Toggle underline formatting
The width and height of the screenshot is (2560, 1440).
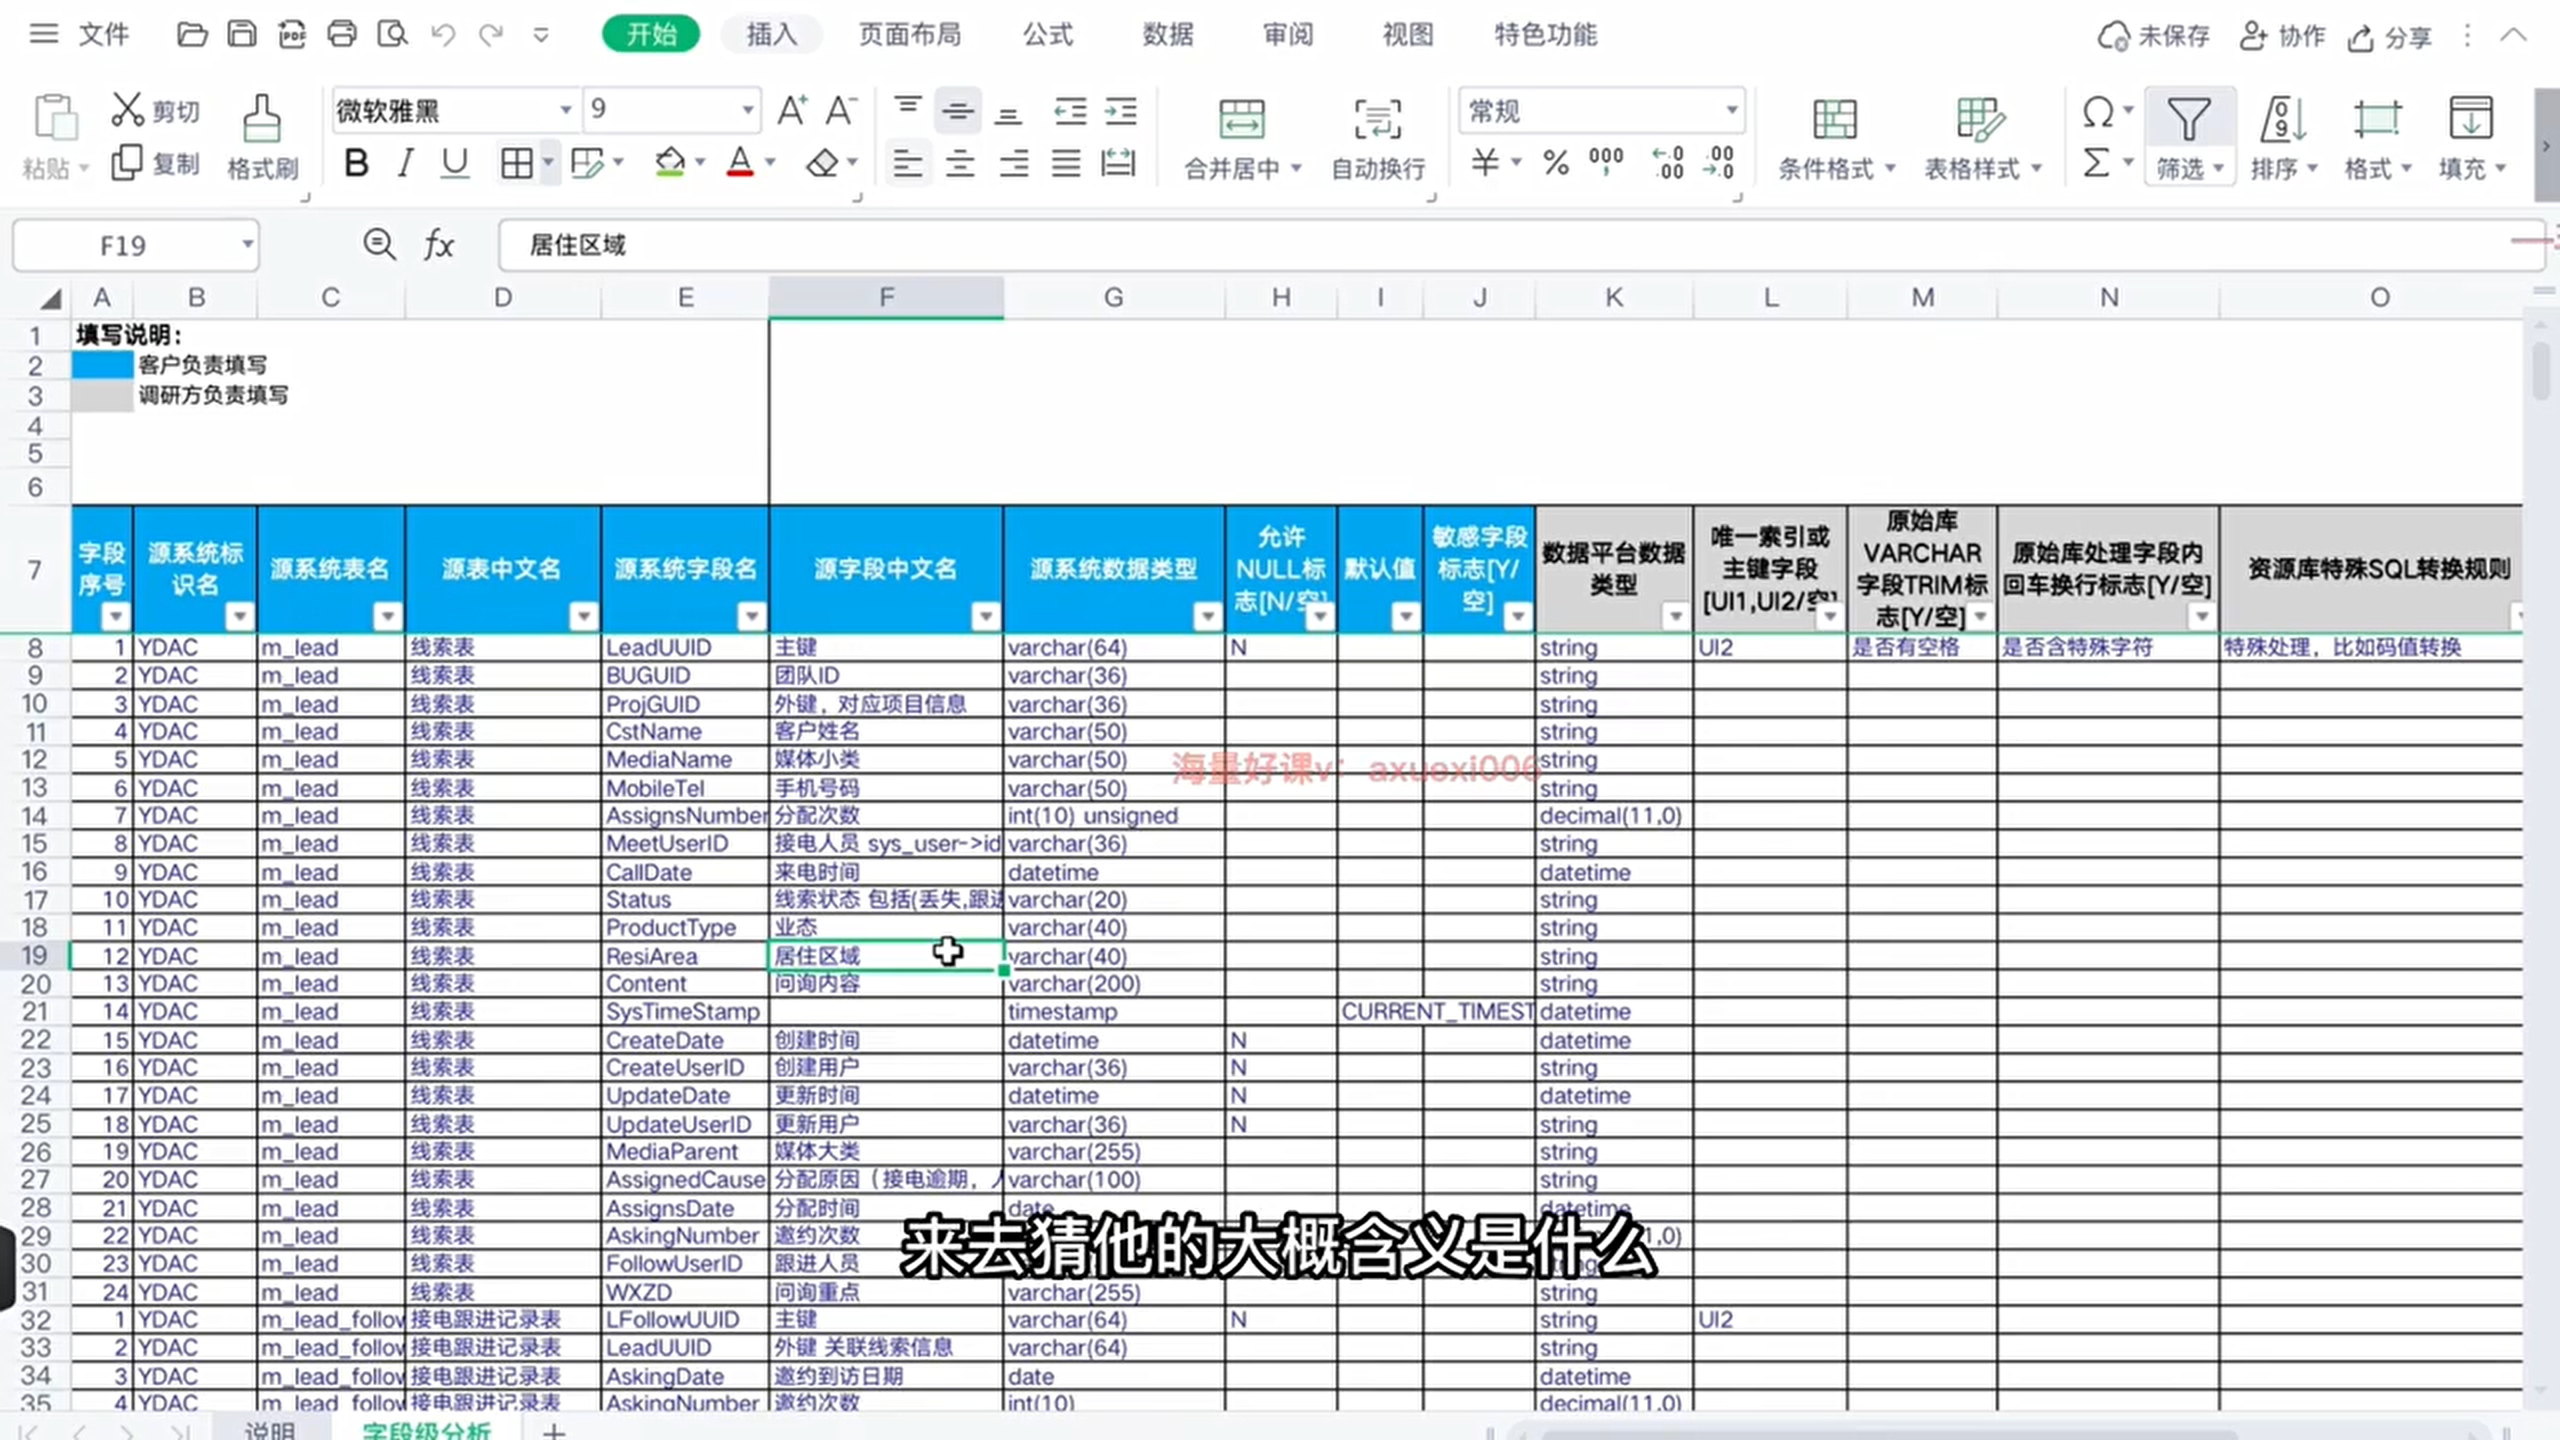[454, 163]
